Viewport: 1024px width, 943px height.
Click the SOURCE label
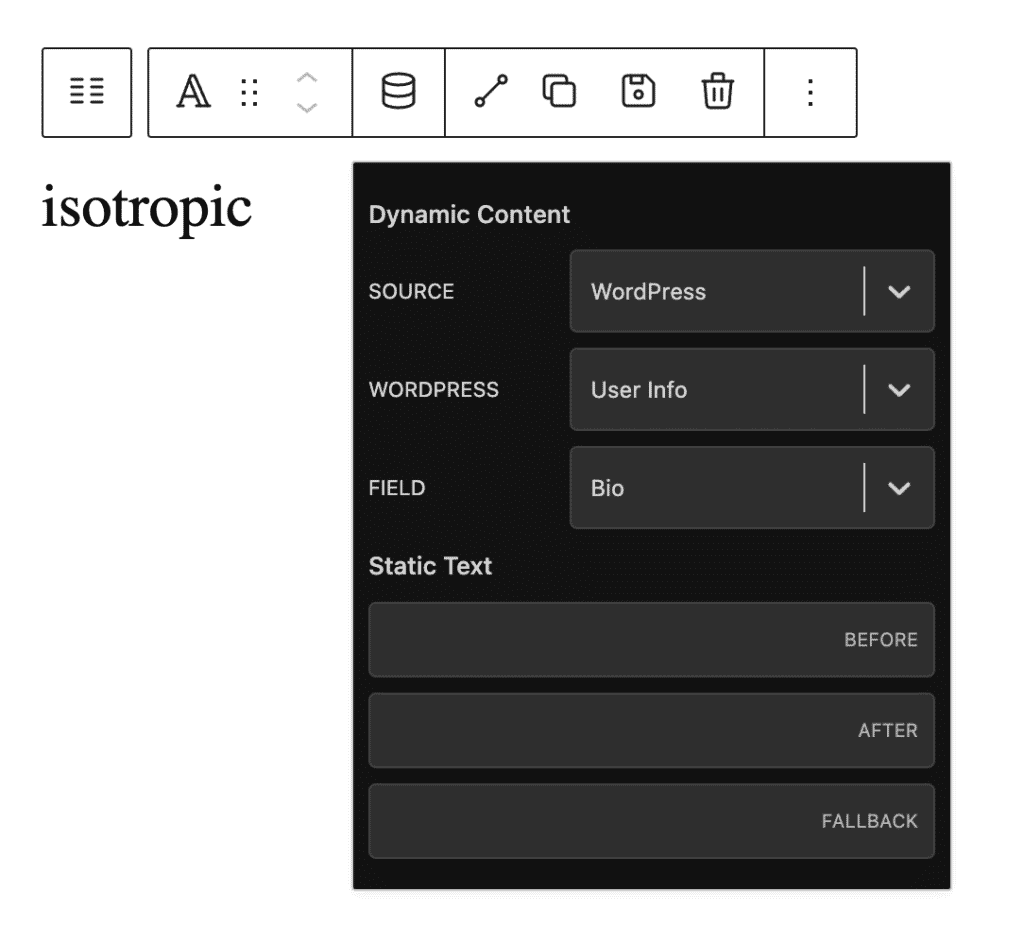click(x=411, y=291)
